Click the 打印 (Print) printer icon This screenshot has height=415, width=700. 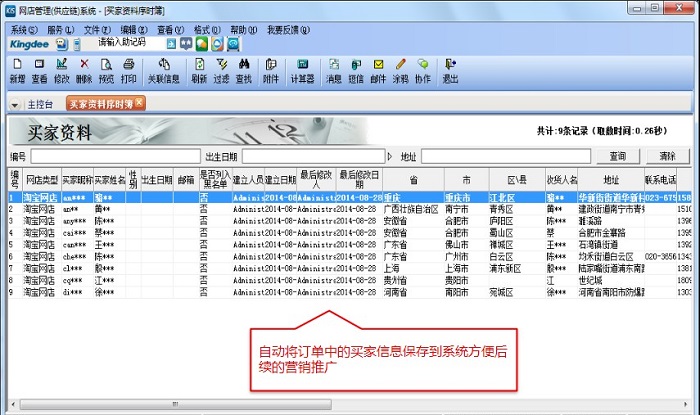point(129,71)
